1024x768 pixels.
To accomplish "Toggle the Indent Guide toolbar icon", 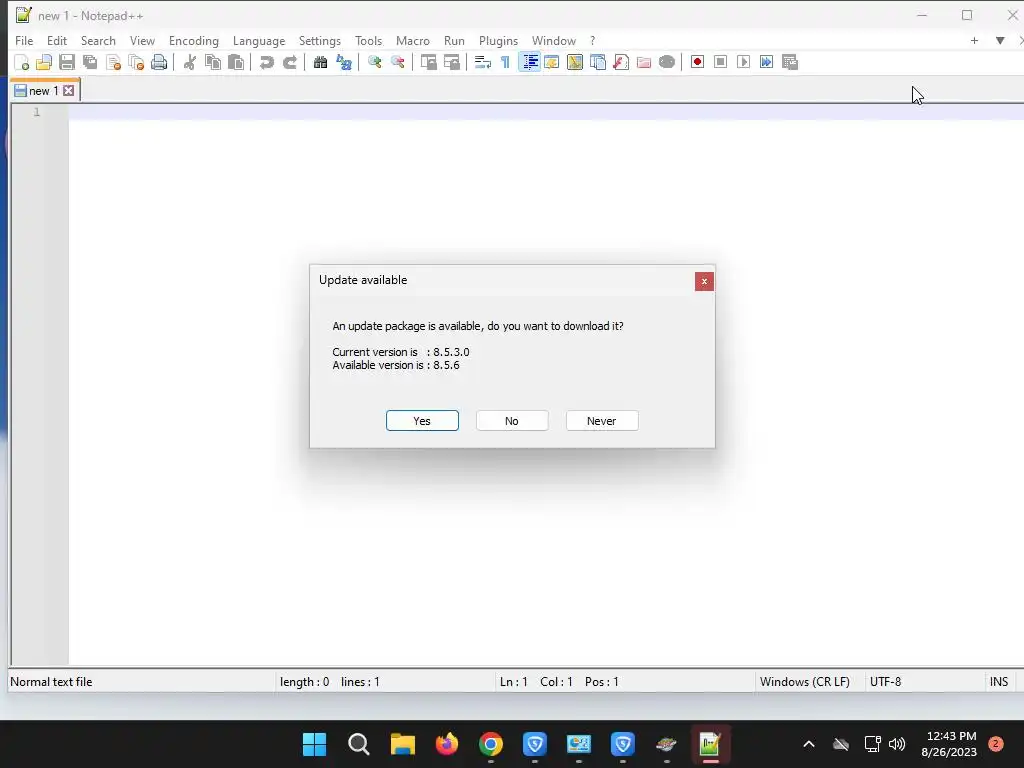I will click(529, 62).
